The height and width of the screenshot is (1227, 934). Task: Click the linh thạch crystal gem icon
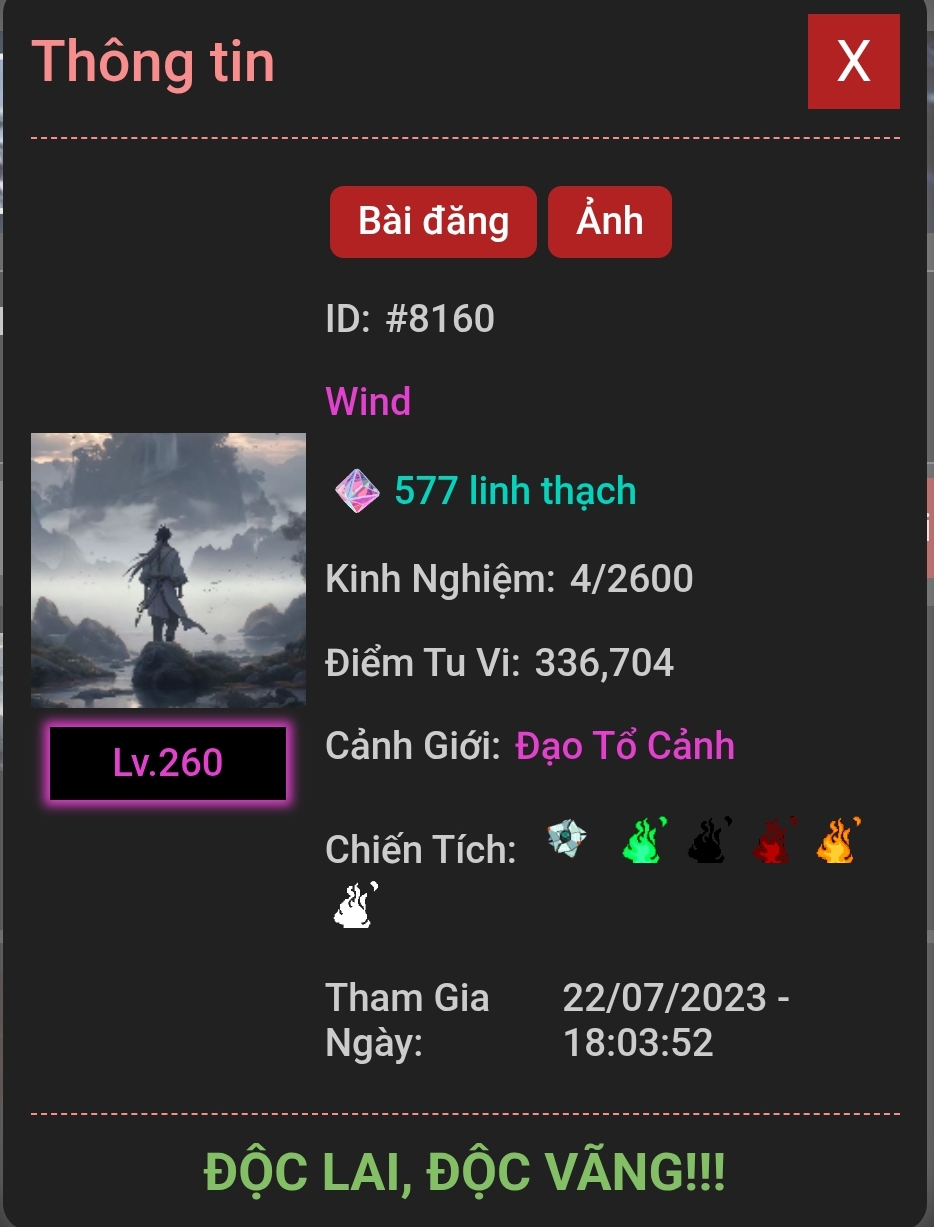pyautogui.click(x=357, y=491)
